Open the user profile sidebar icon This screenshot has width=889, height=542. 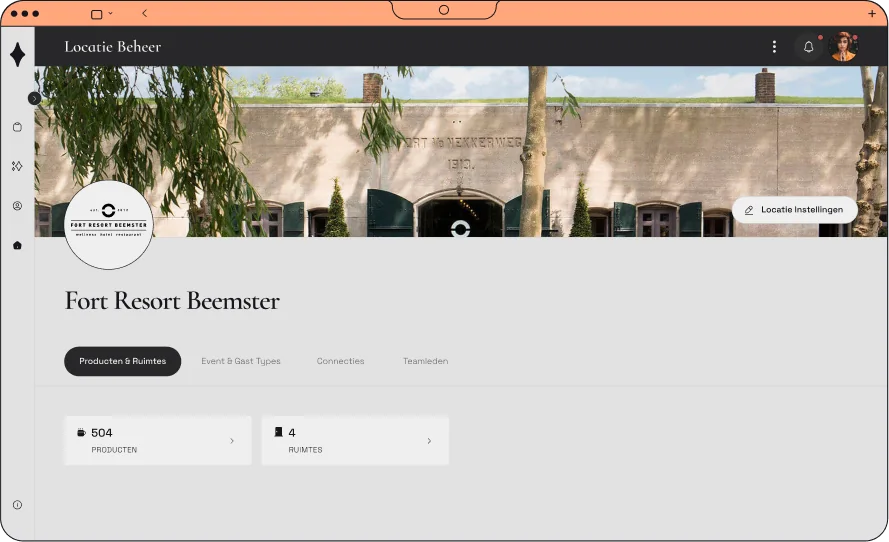(x=18, y=206)
